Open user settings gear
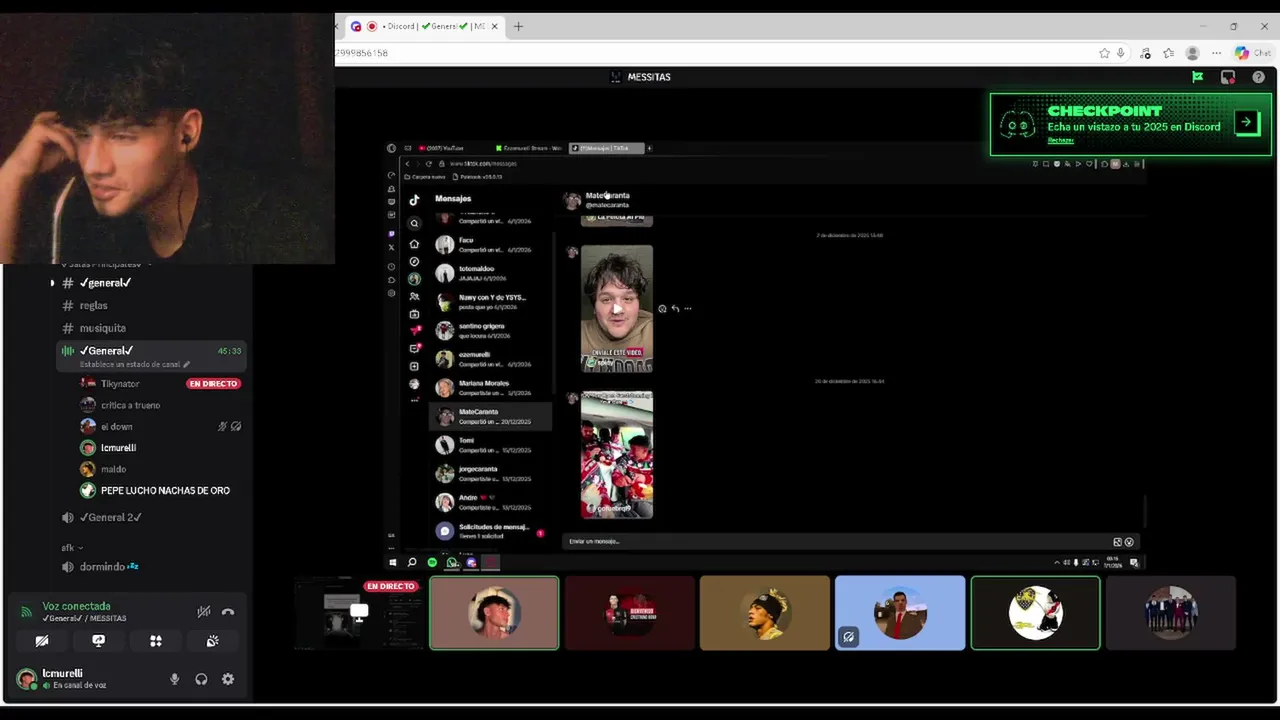The width and height of the screenshot is (1280, 720). [228, 679]
